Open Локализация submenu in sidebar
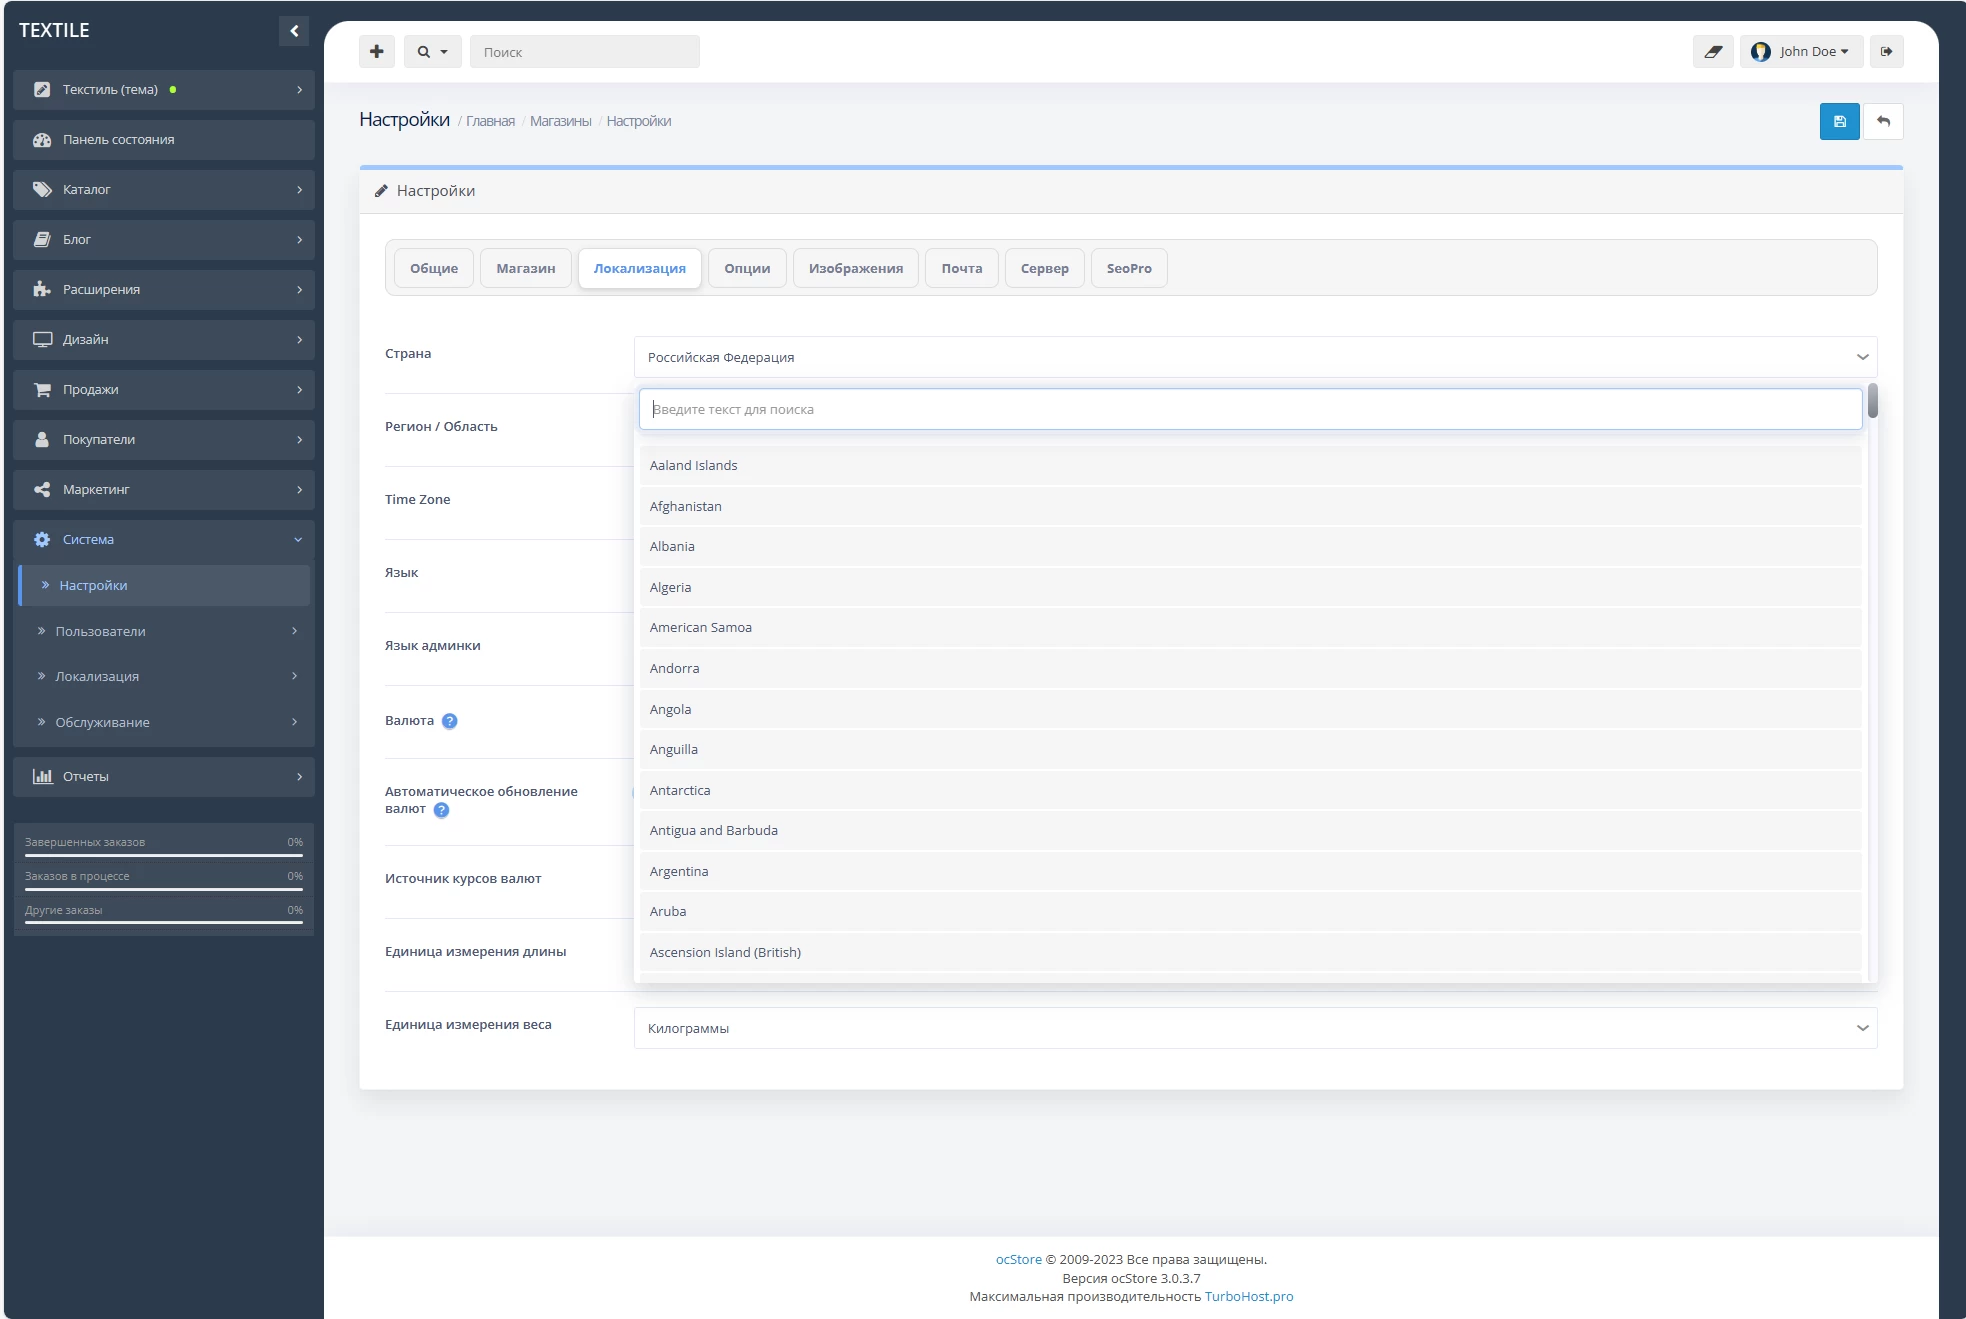Viewport: 1966px width, 1319px height. (x=164, y=677)
